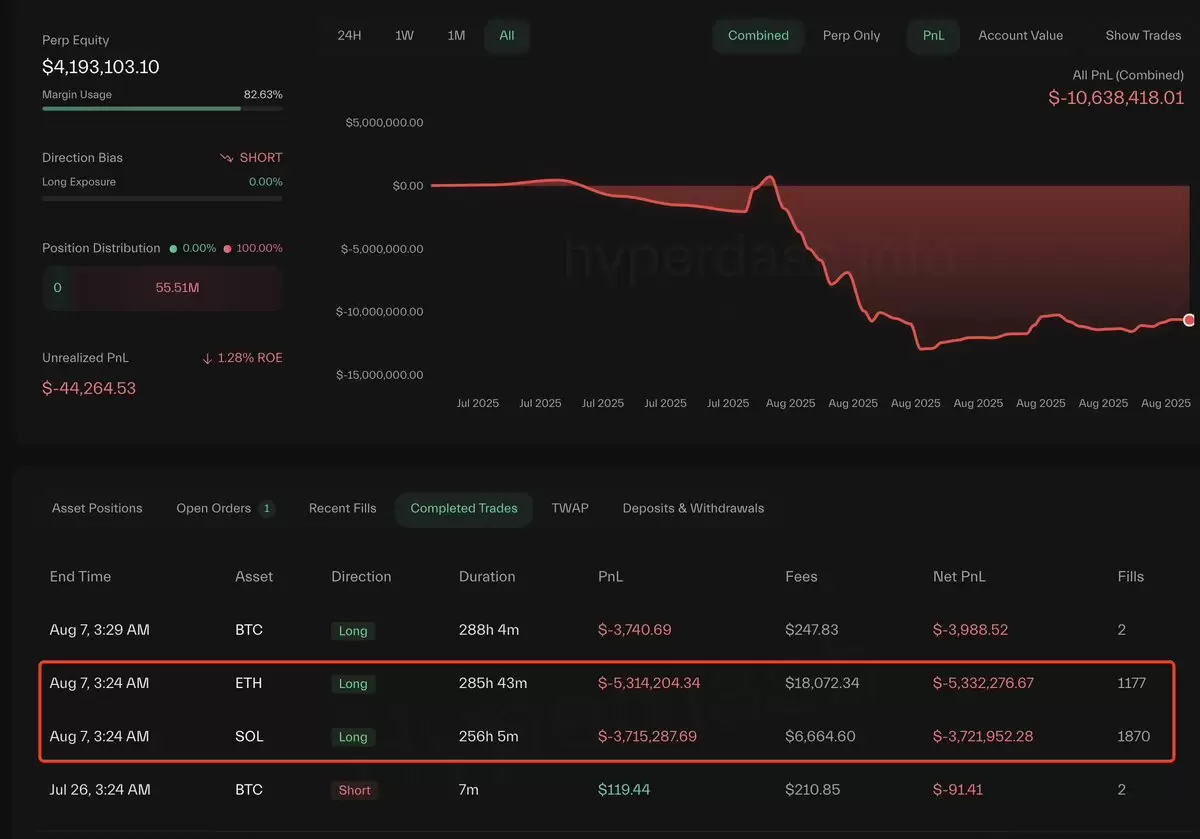Image resolution: width=1200 pixels, height=839 pixels.
Task: Select the 24H time range
Action: point(349,35)
